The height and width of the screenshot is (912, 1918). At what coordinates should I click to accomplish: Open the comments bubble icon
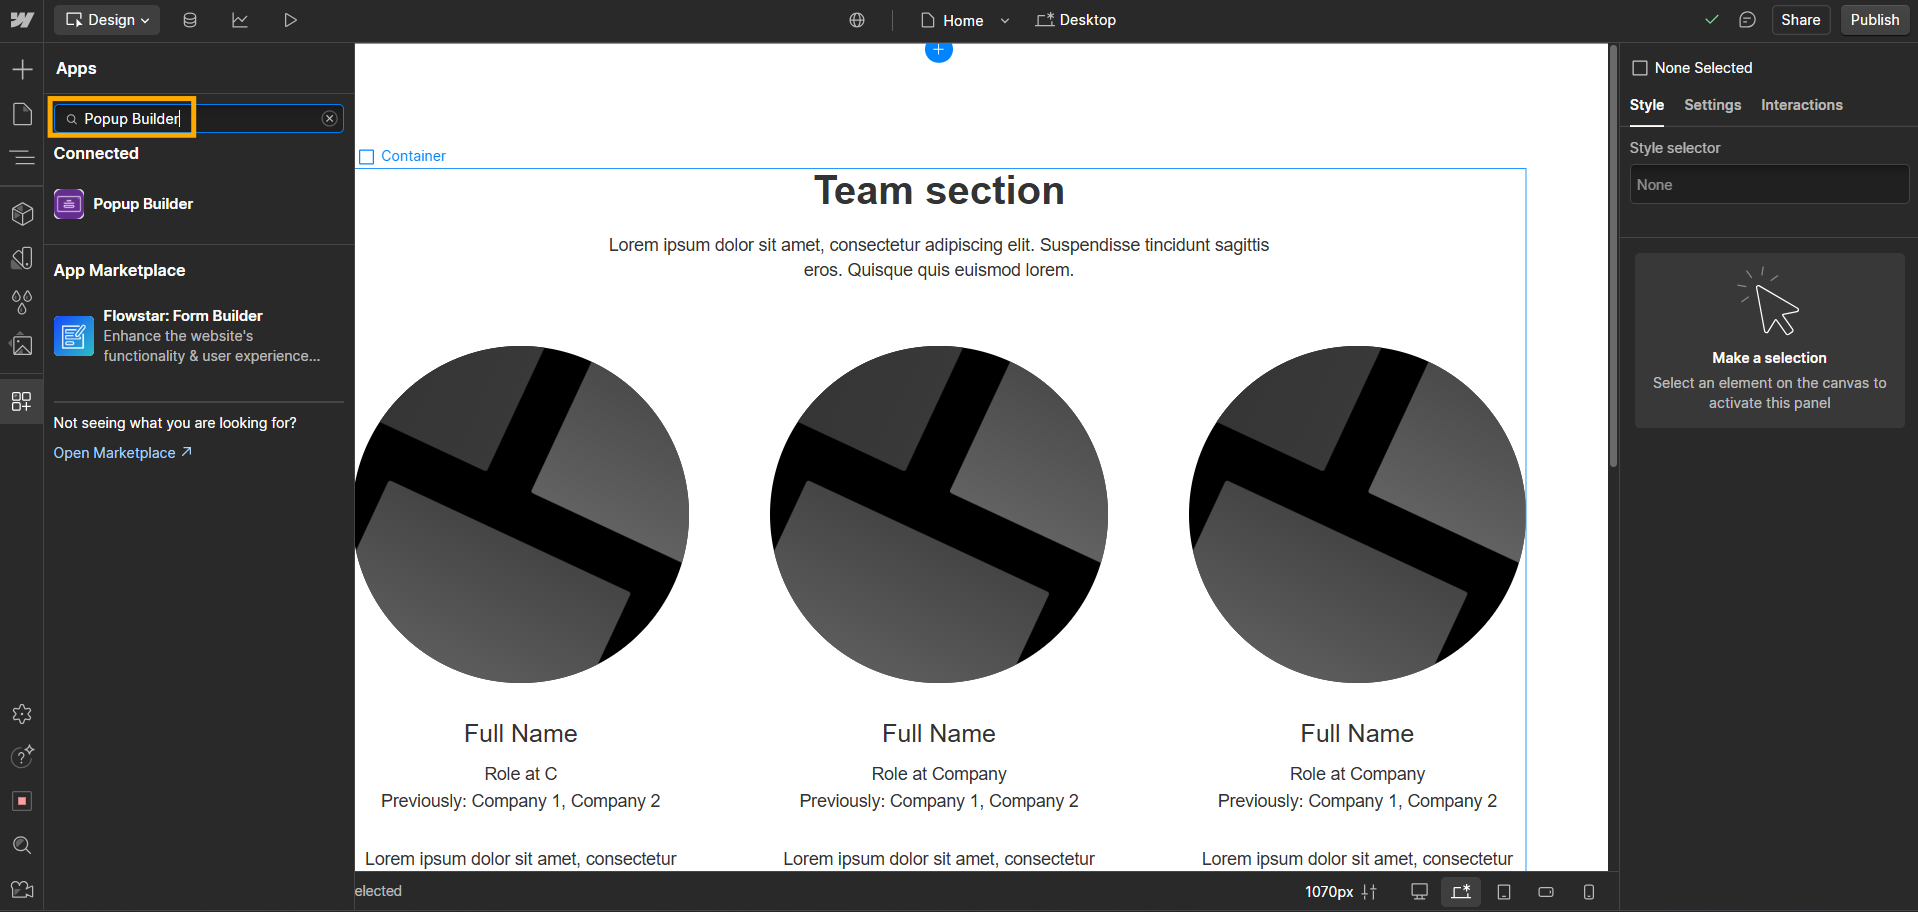click(1747, 20)
